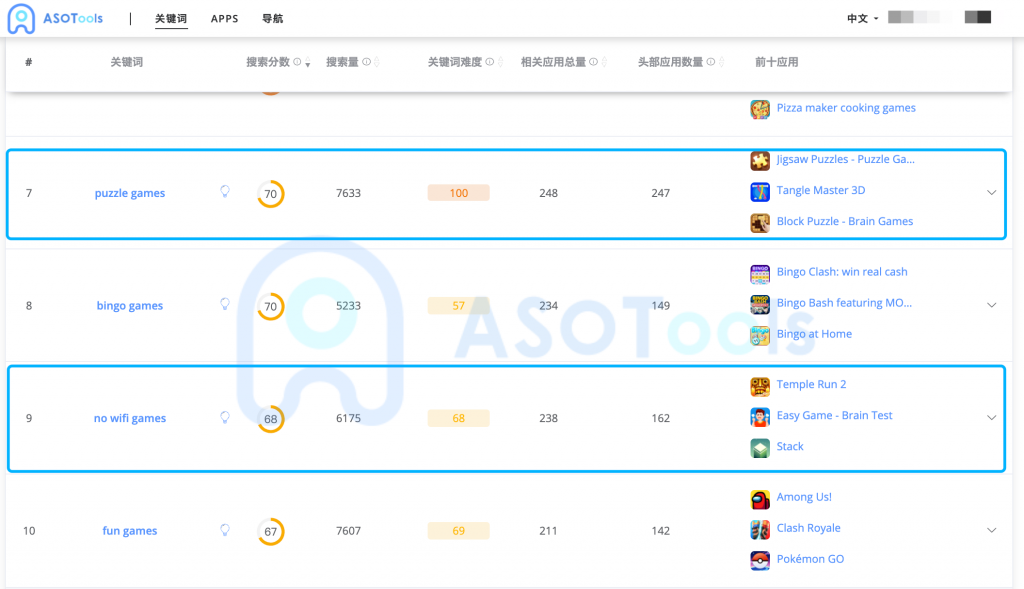Open Bingo Clash: win real cash link
This screenshot has height=589, width=1024.
(842, 272)
